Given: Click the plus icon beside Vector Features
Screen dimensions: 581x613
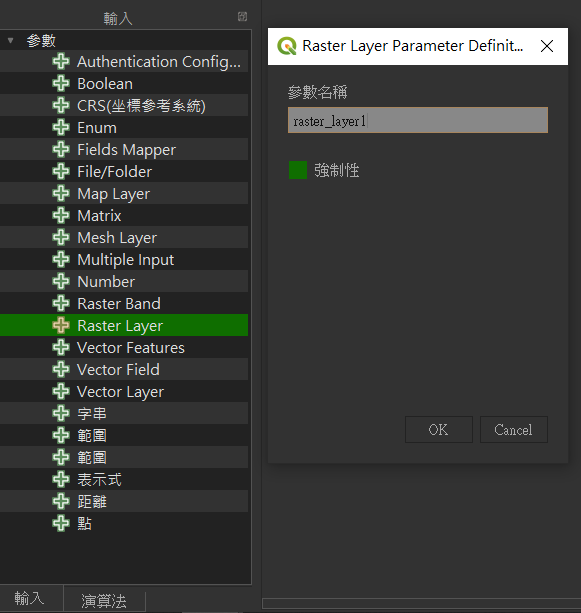Looking at the screenshot, I should coord(61,347).
